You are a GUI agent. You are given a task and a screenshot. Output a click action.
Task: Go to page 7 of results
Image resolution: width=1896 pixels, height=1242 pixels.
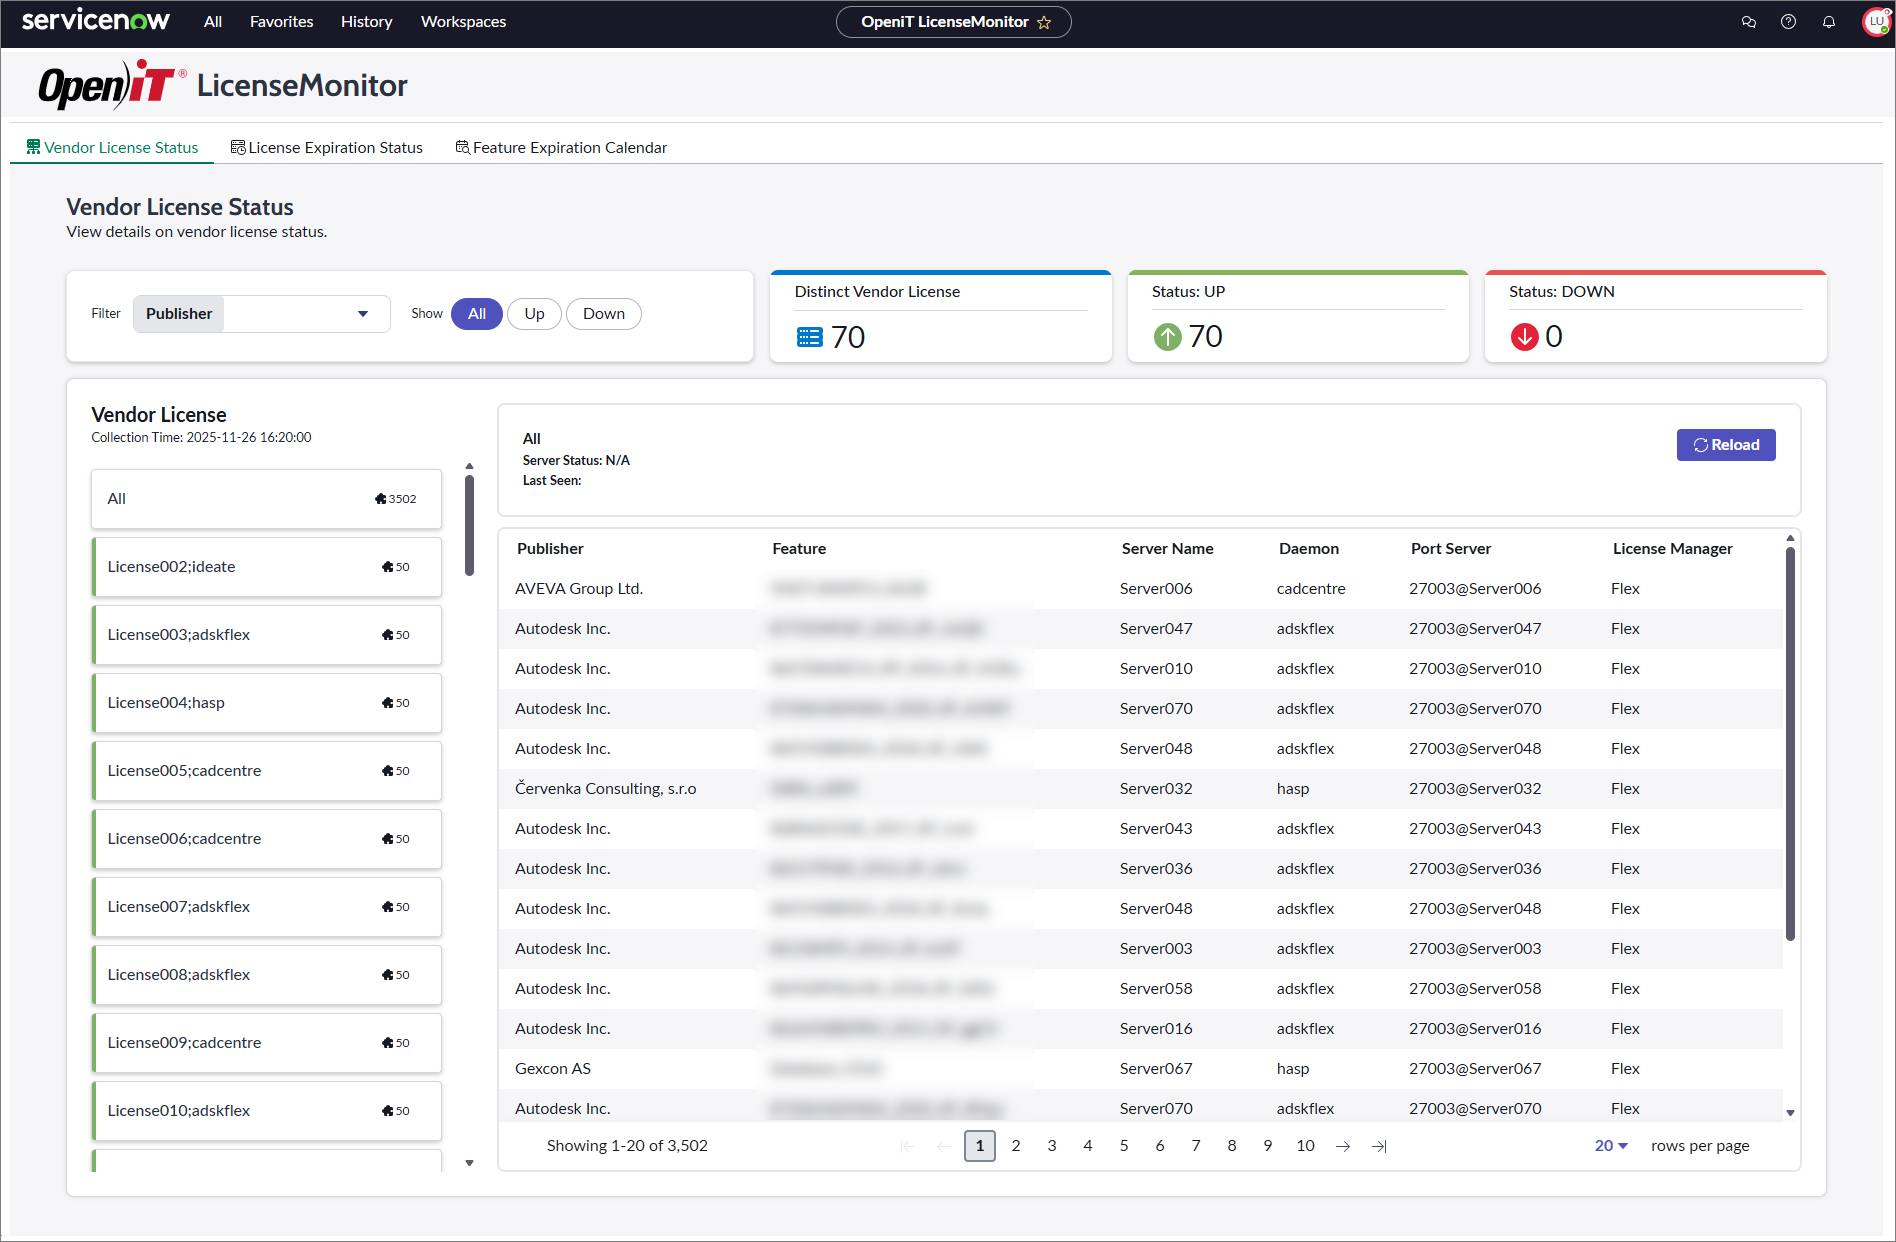tap(1196, 1146)
